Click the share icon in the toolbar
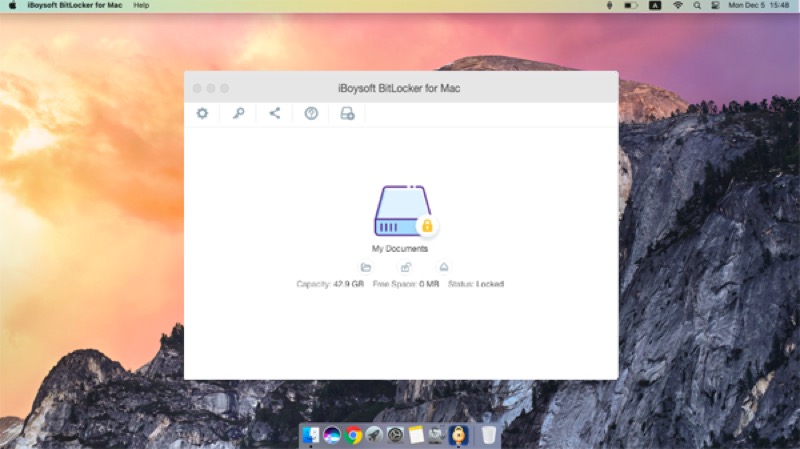Image resolution: width=800 pixels, height=449 pixels. [x=274, y=113]
